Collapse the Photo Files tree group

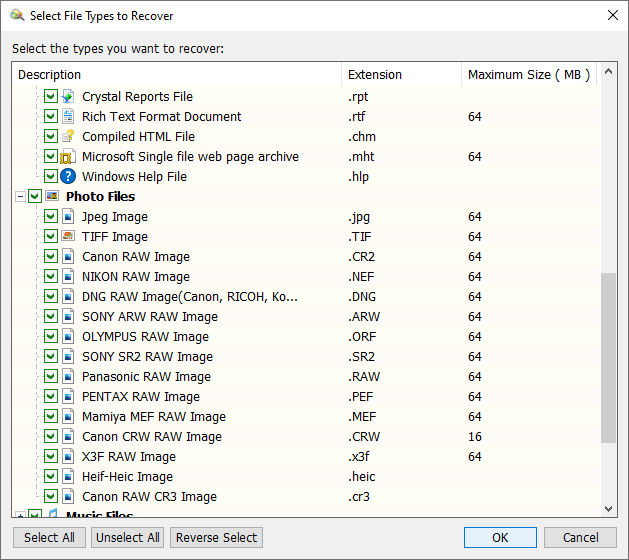pos(20,197)
